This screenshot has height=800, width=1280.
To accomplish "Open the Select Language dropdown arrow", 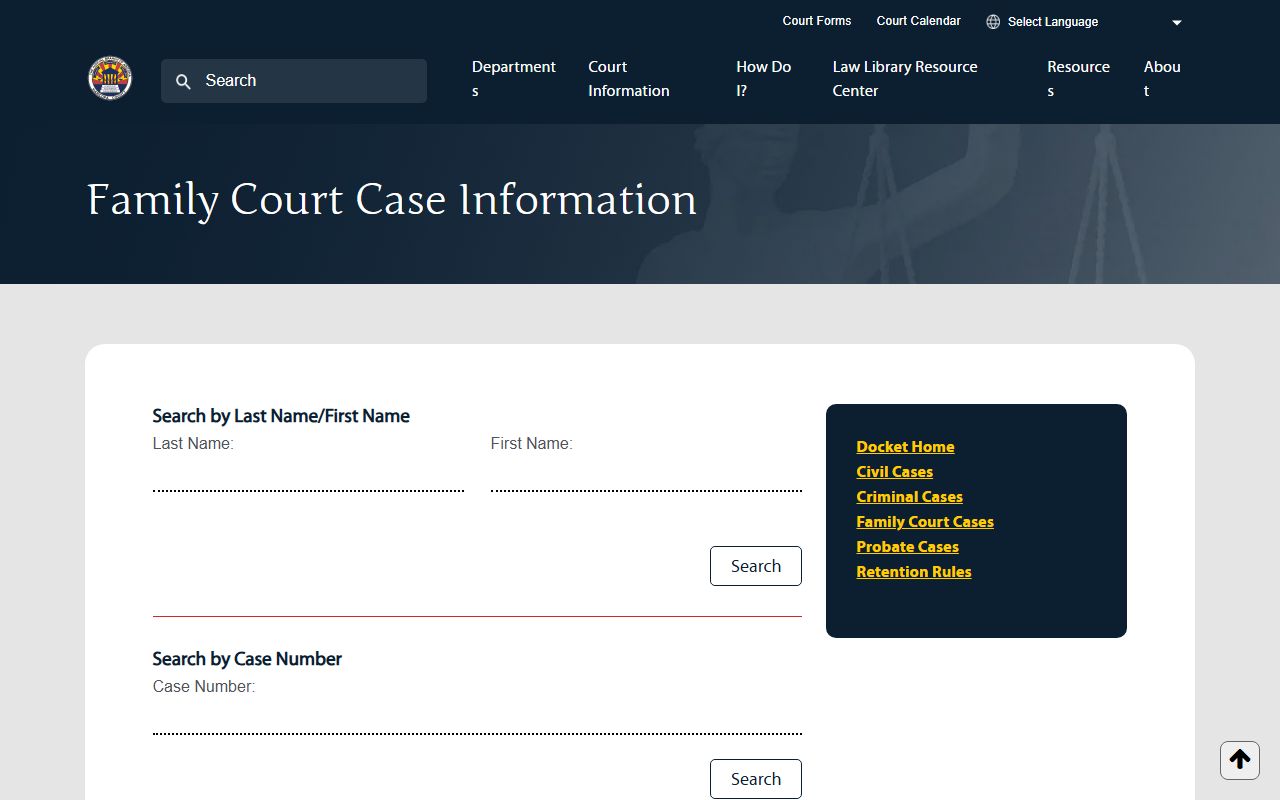I will pos(1177,23).
